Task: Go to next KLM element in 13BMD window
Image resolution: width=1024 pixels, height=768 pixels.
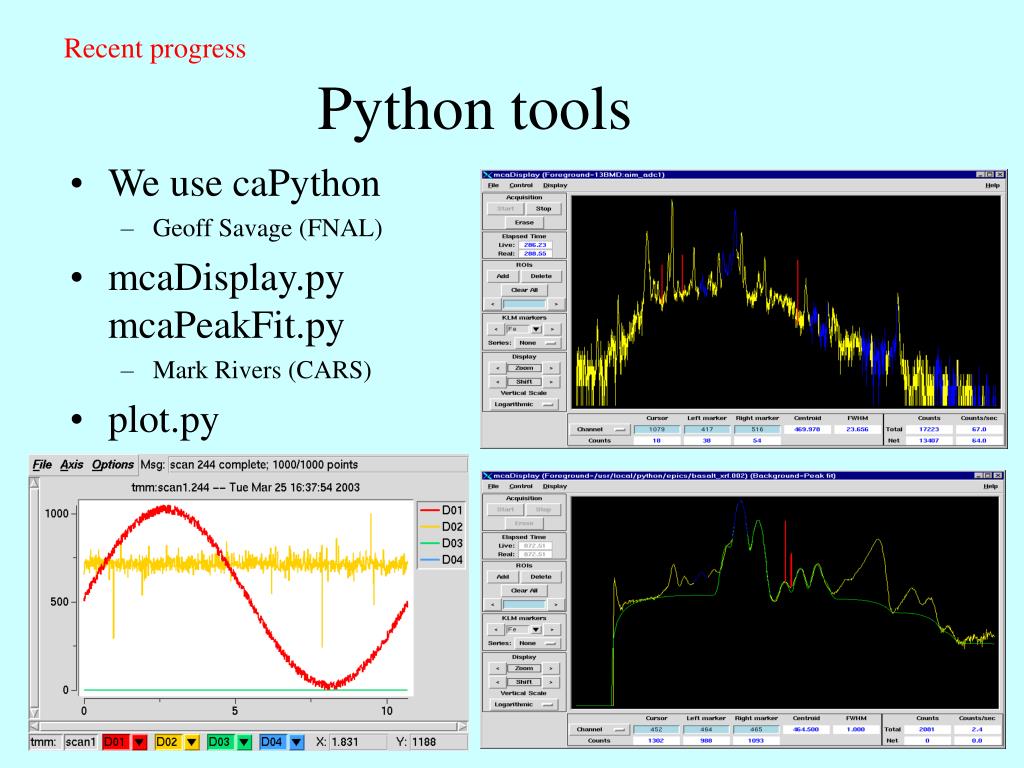Action: point(552,329)
